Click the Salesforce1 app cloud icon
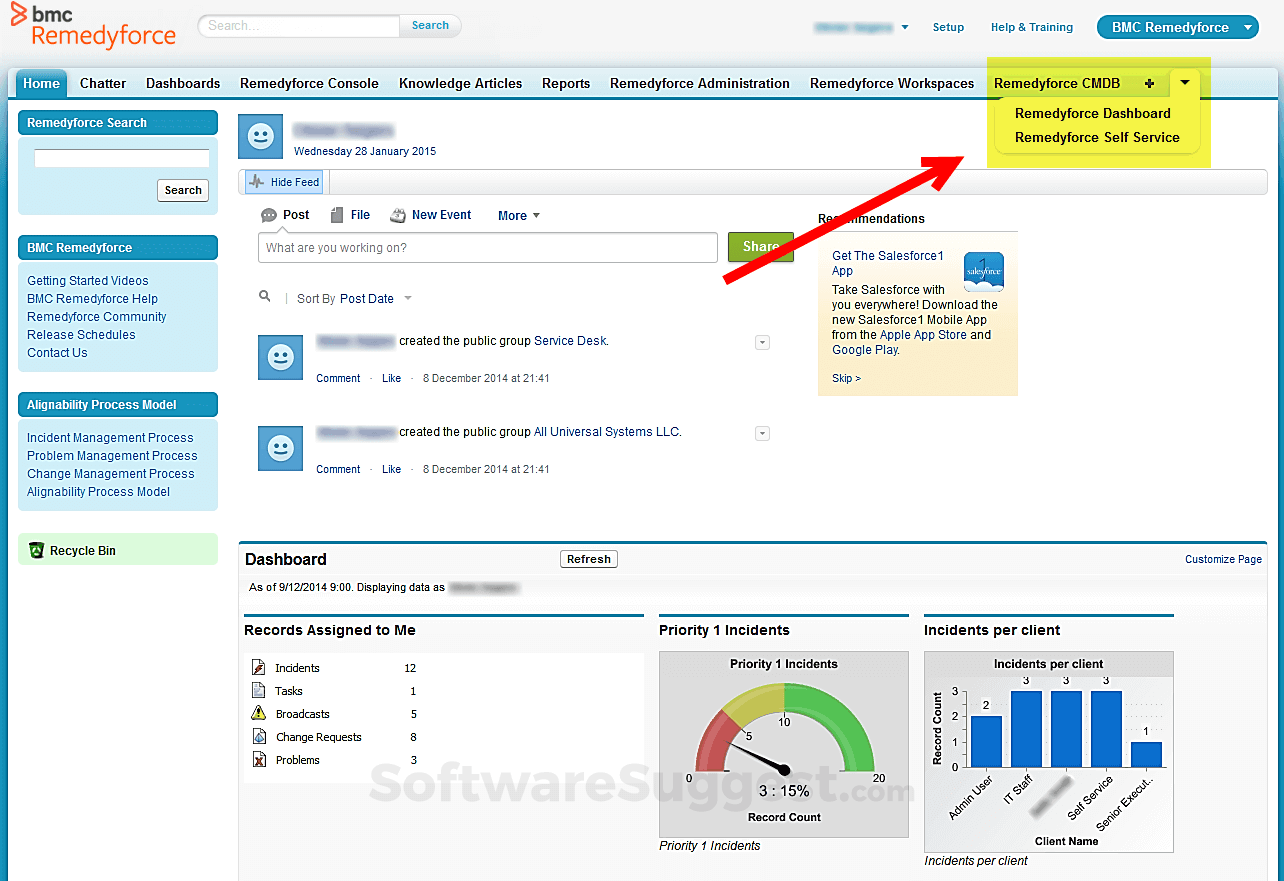 pos(983,272)
